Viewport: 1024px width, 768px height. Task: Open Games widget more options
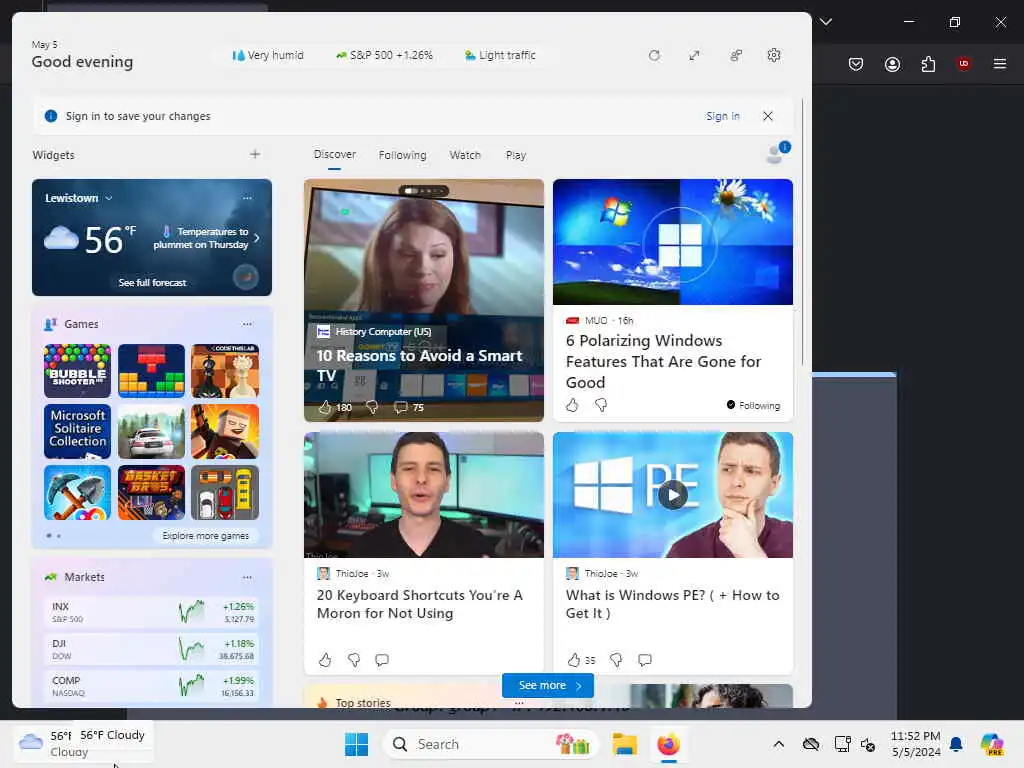[247, 324]
